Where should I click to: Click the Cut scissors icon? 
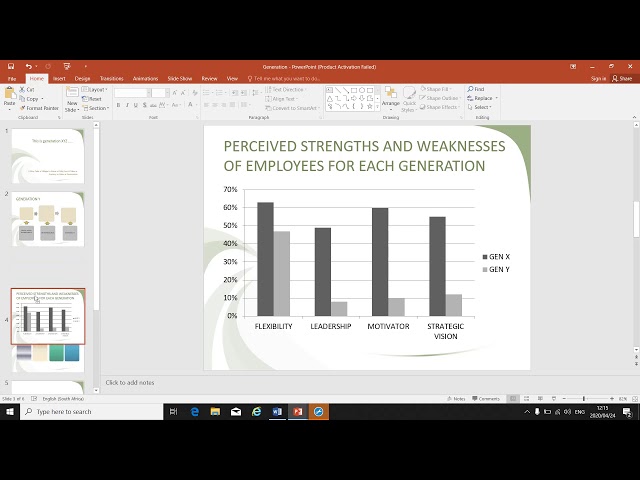(22, 89)
